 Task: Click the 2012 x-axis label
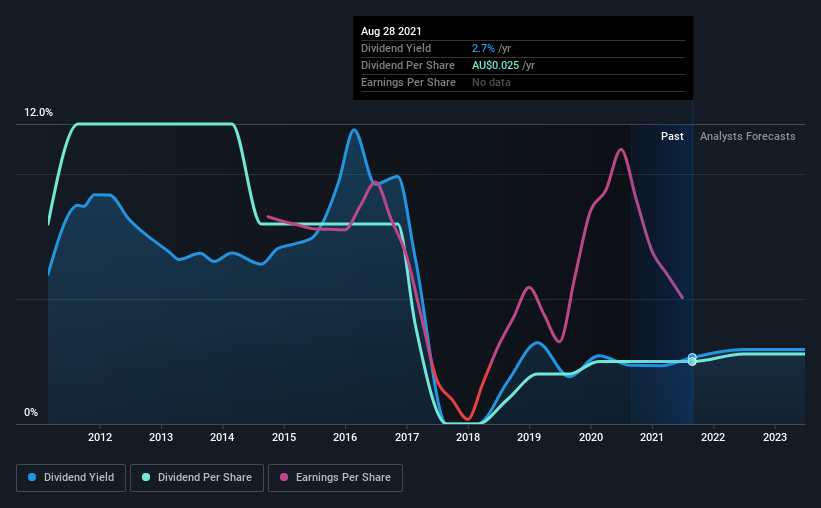[99, 437]
